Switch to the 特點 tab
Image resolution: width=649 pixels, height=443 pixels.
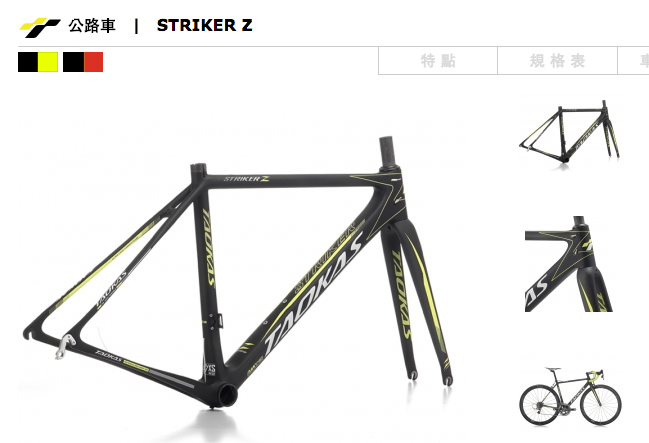438,61
